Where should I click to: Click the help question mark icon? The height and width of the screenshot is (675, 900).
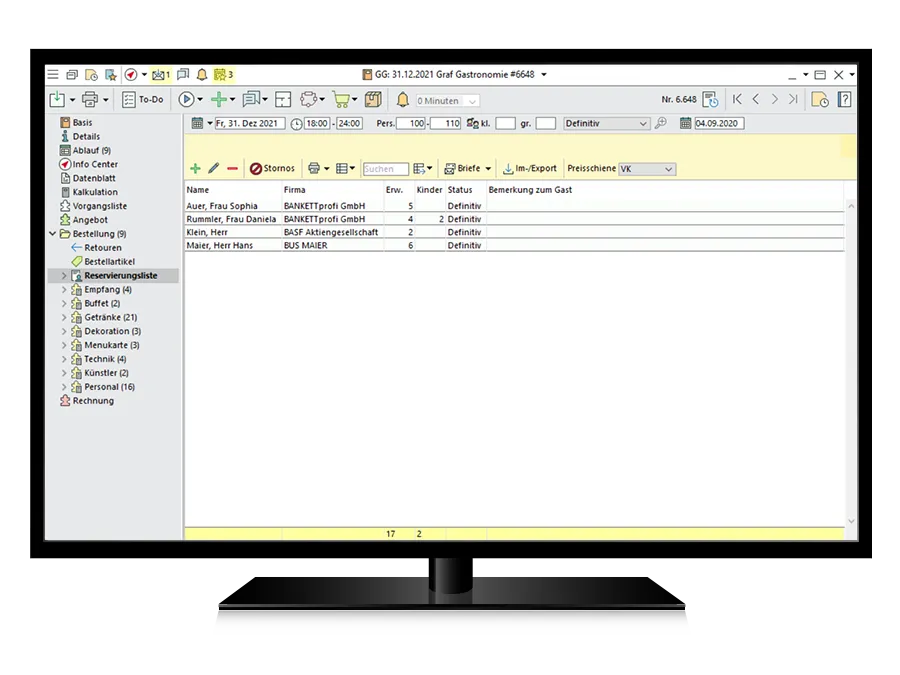click(x=845, y=99)
